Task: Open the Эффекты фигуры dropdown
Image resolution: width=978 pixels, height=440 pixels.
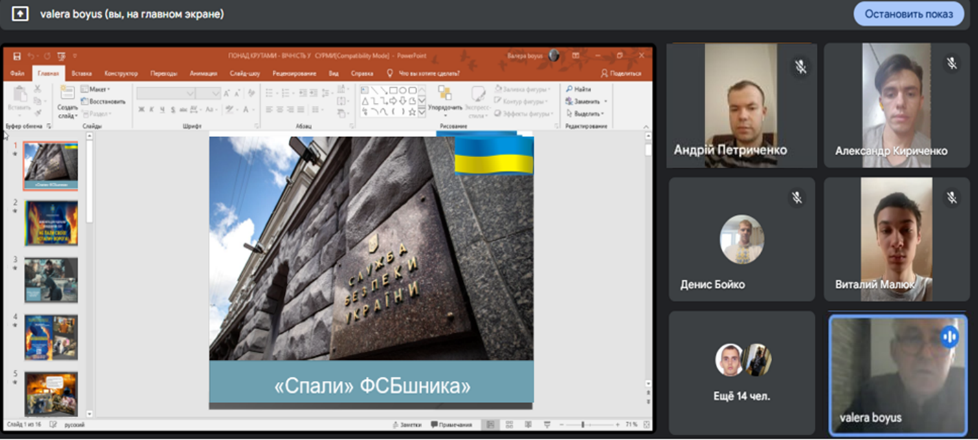Action: 524,114
